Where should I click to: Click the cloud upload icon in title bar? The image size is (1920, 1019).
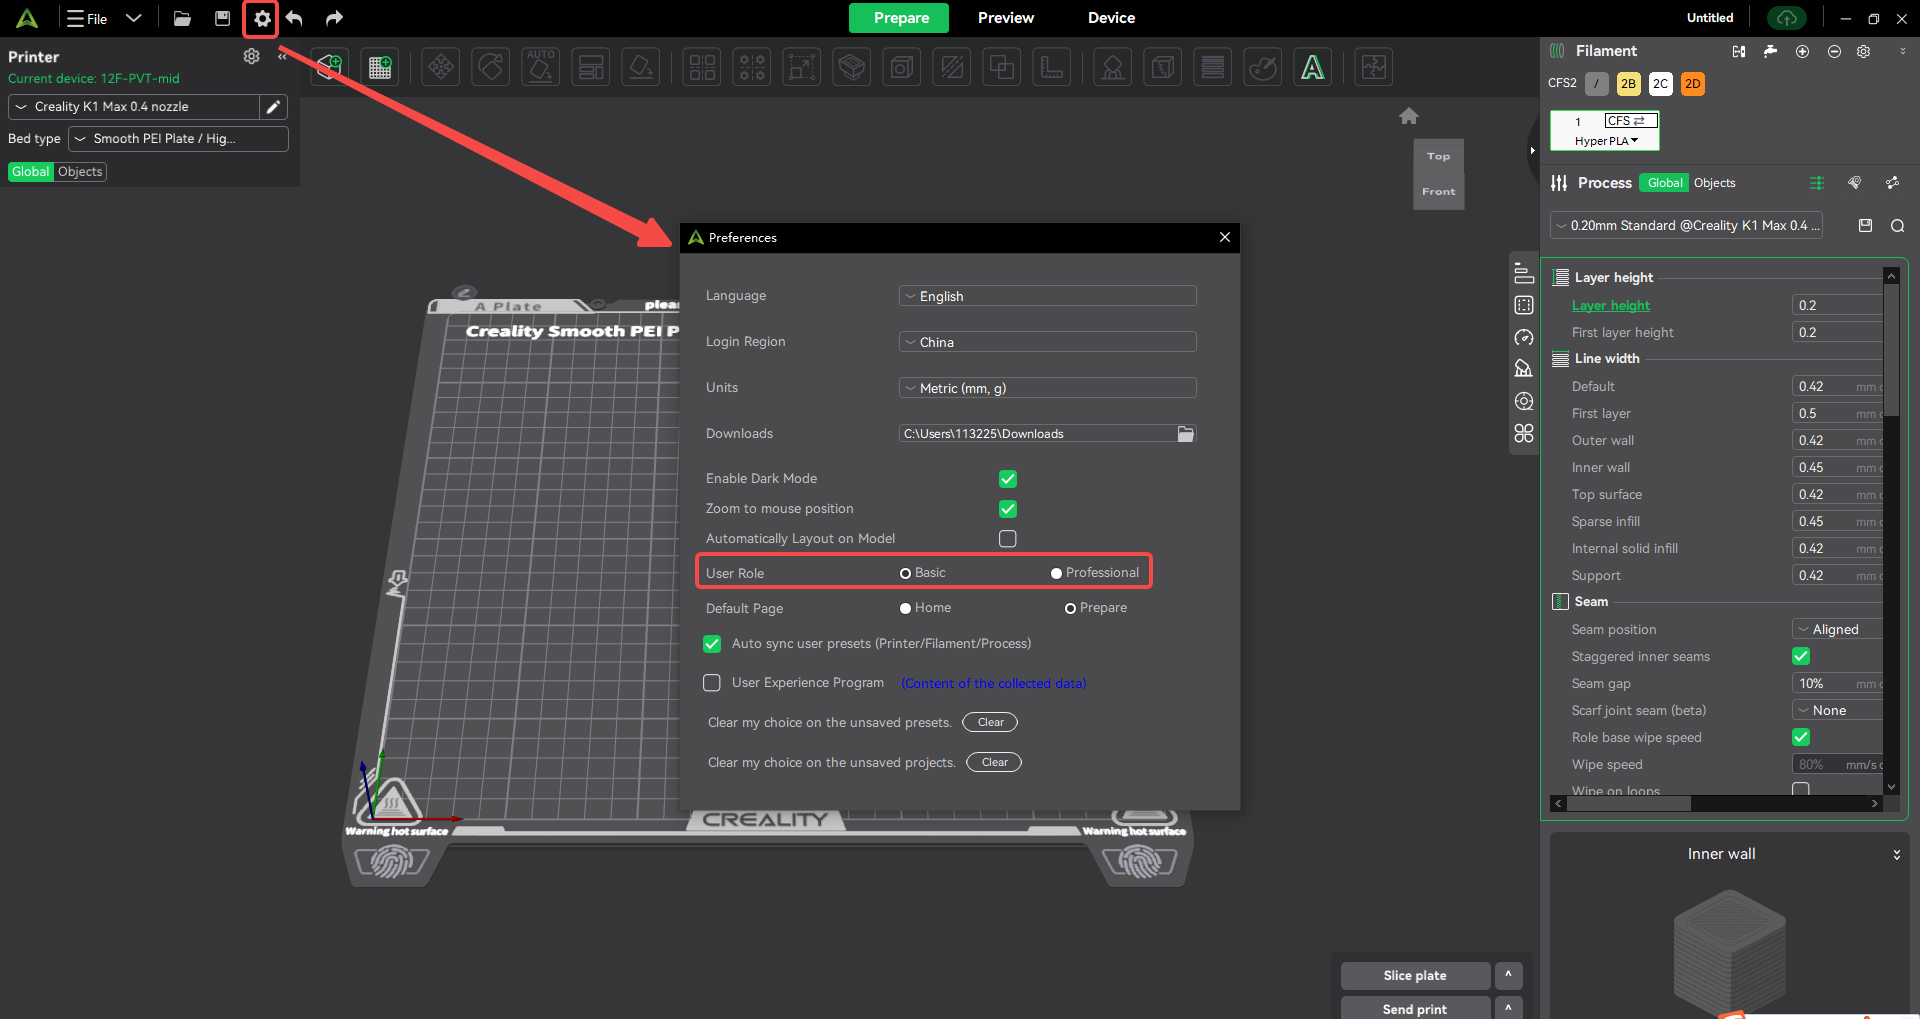pyautogui.click(x=1787, y=18)
